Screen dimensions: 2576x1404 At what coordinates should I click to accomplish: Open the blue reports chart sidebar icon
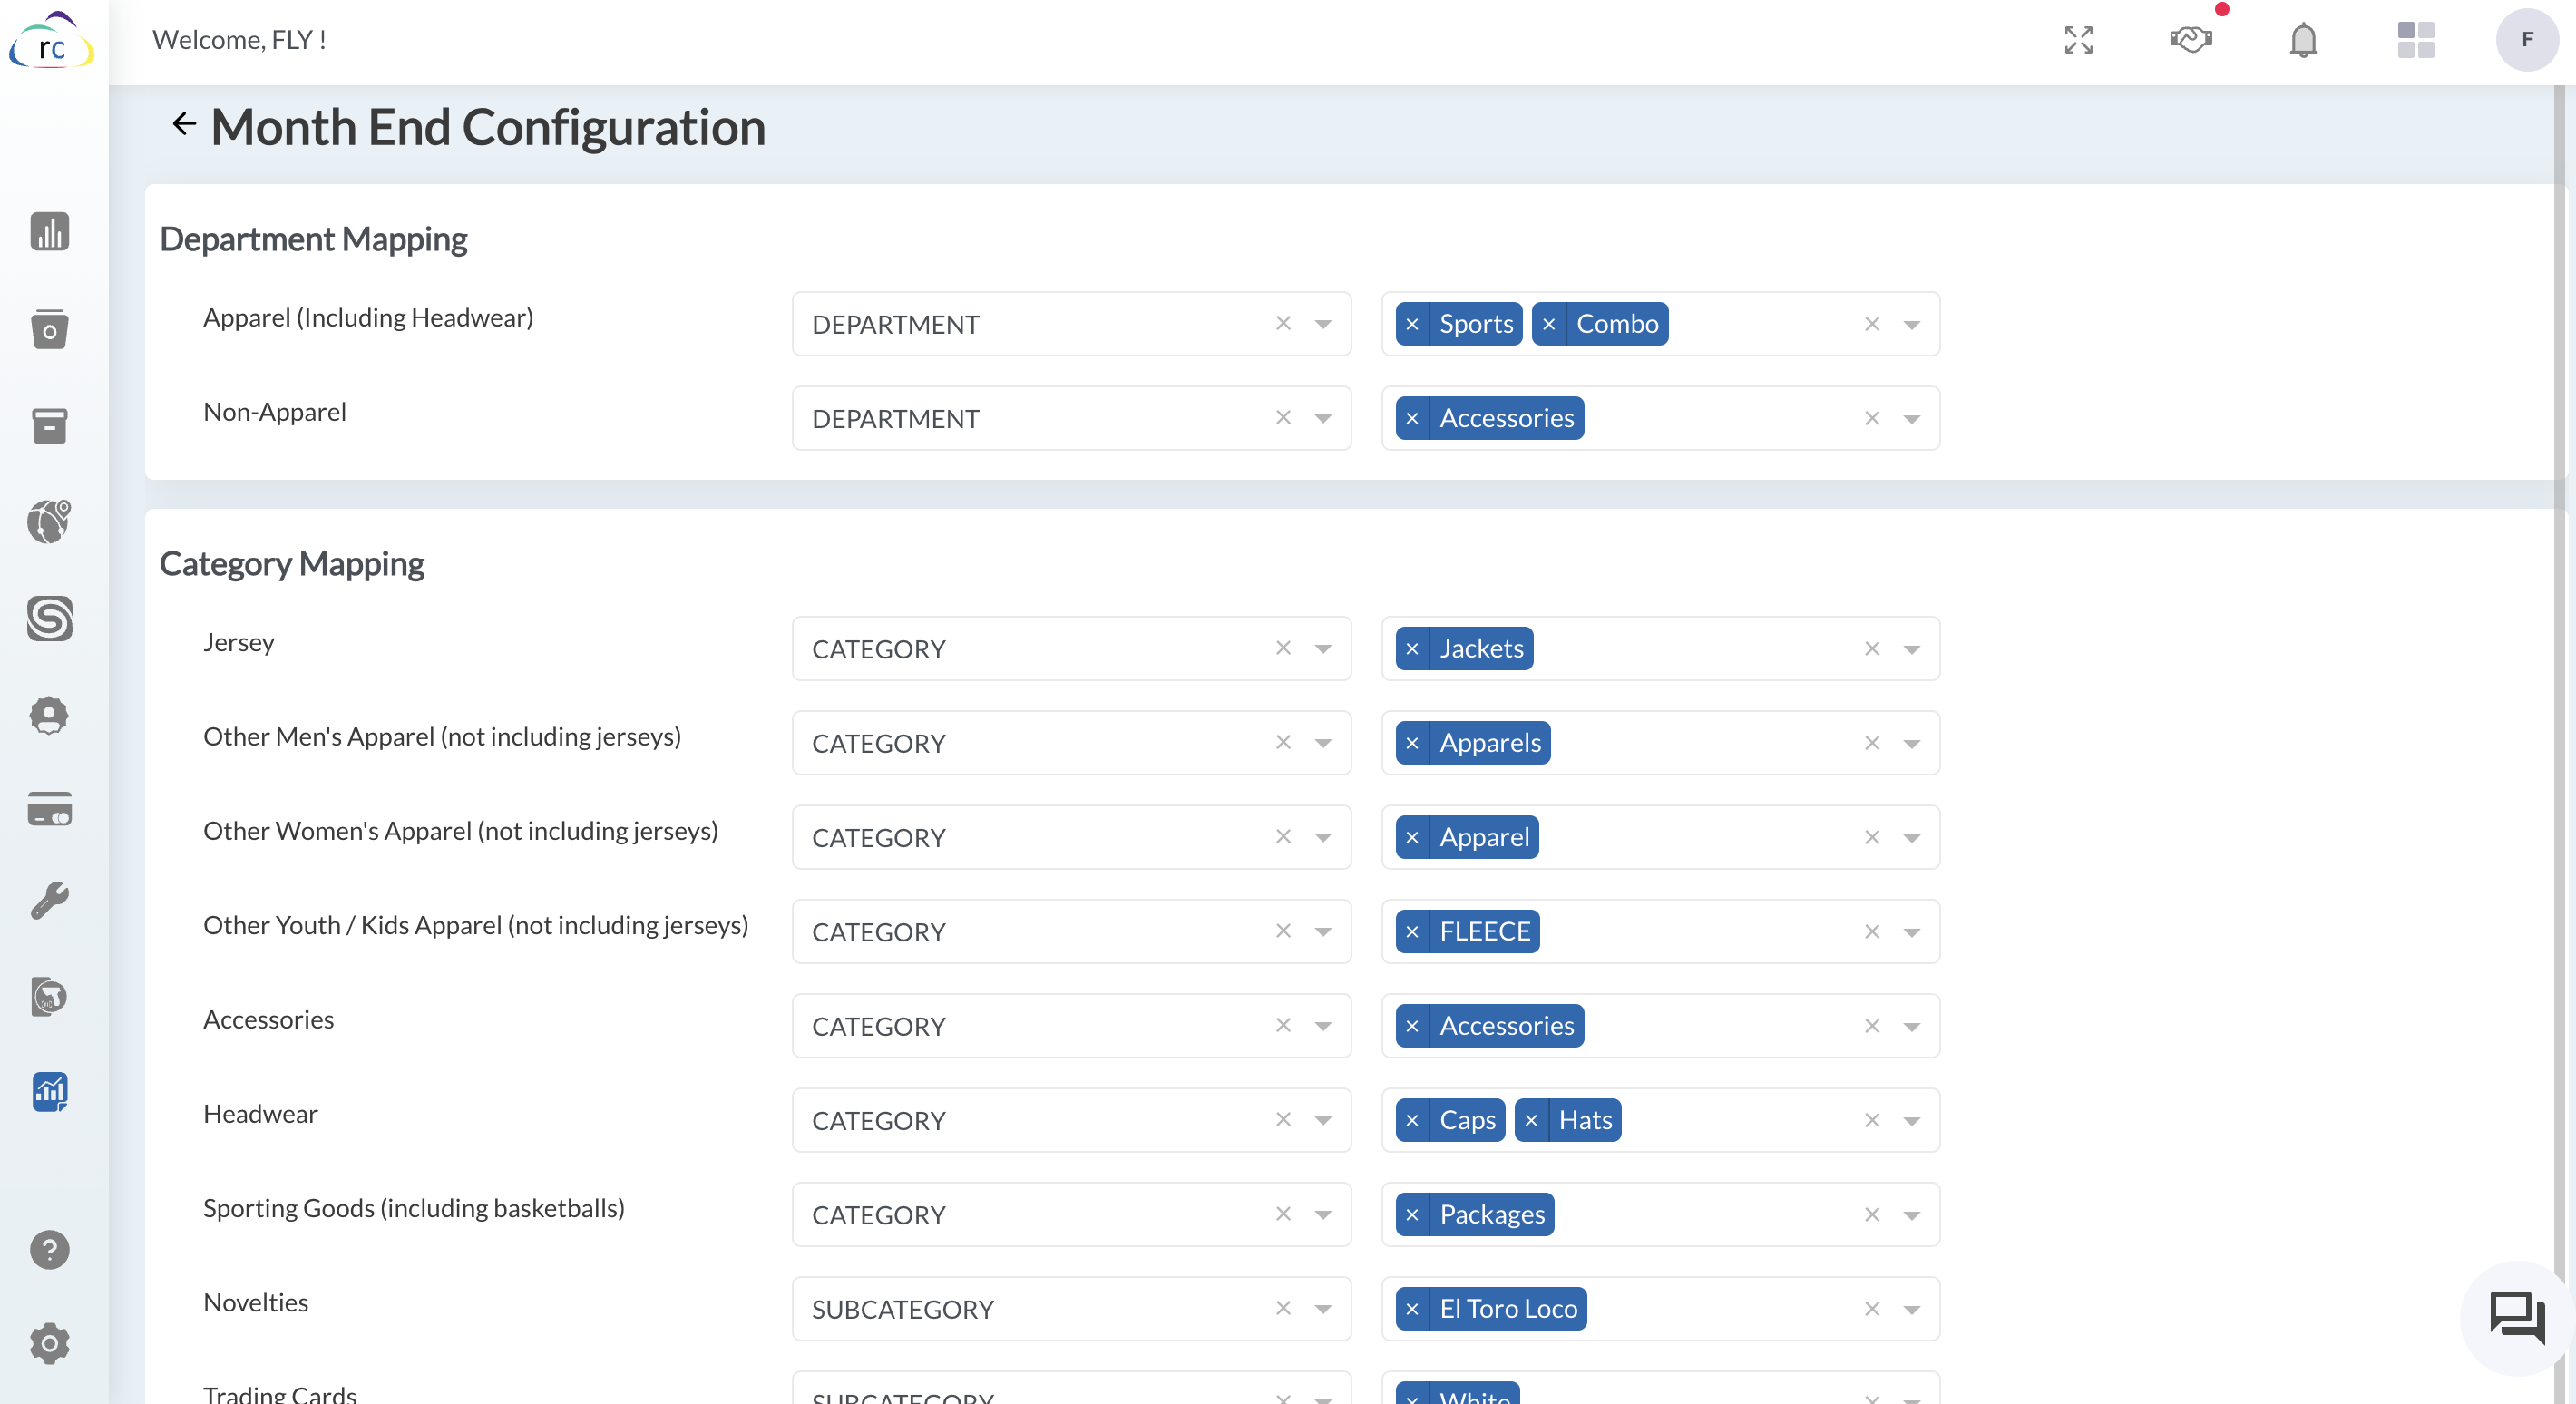point(49,1091)
